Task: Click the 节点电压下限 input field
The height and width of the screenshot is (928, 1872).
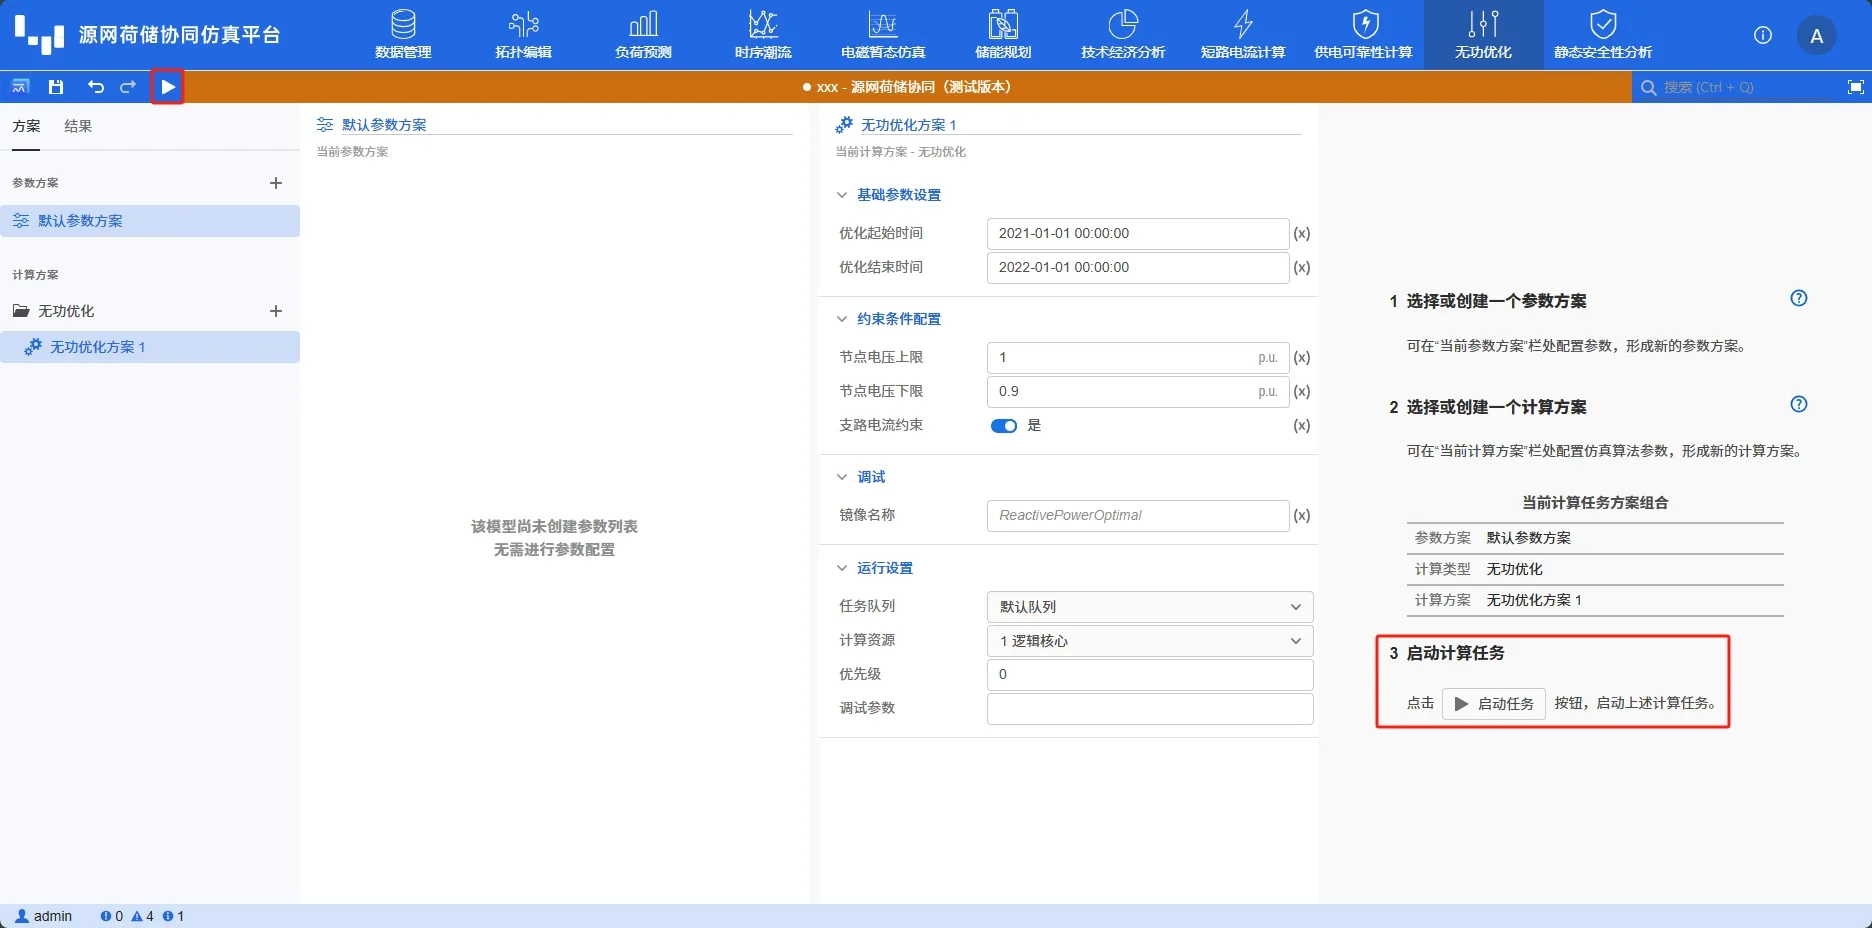Action: point(1138,392)
